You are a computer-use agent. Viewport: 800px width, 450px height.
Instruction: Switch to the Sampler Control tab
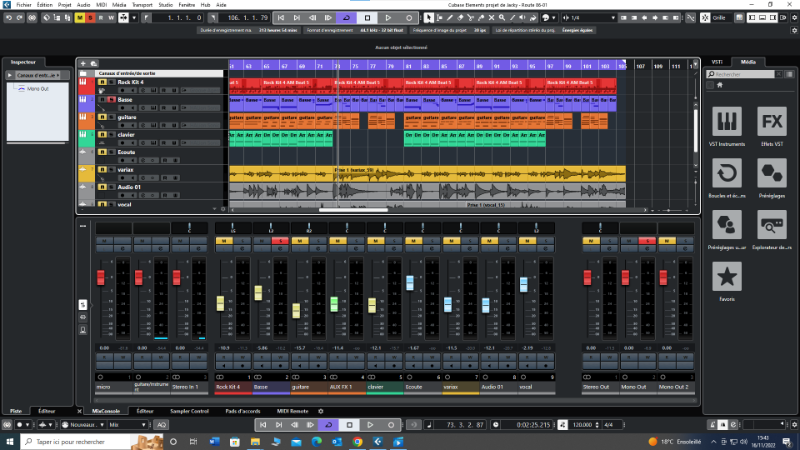pos(189,411)
